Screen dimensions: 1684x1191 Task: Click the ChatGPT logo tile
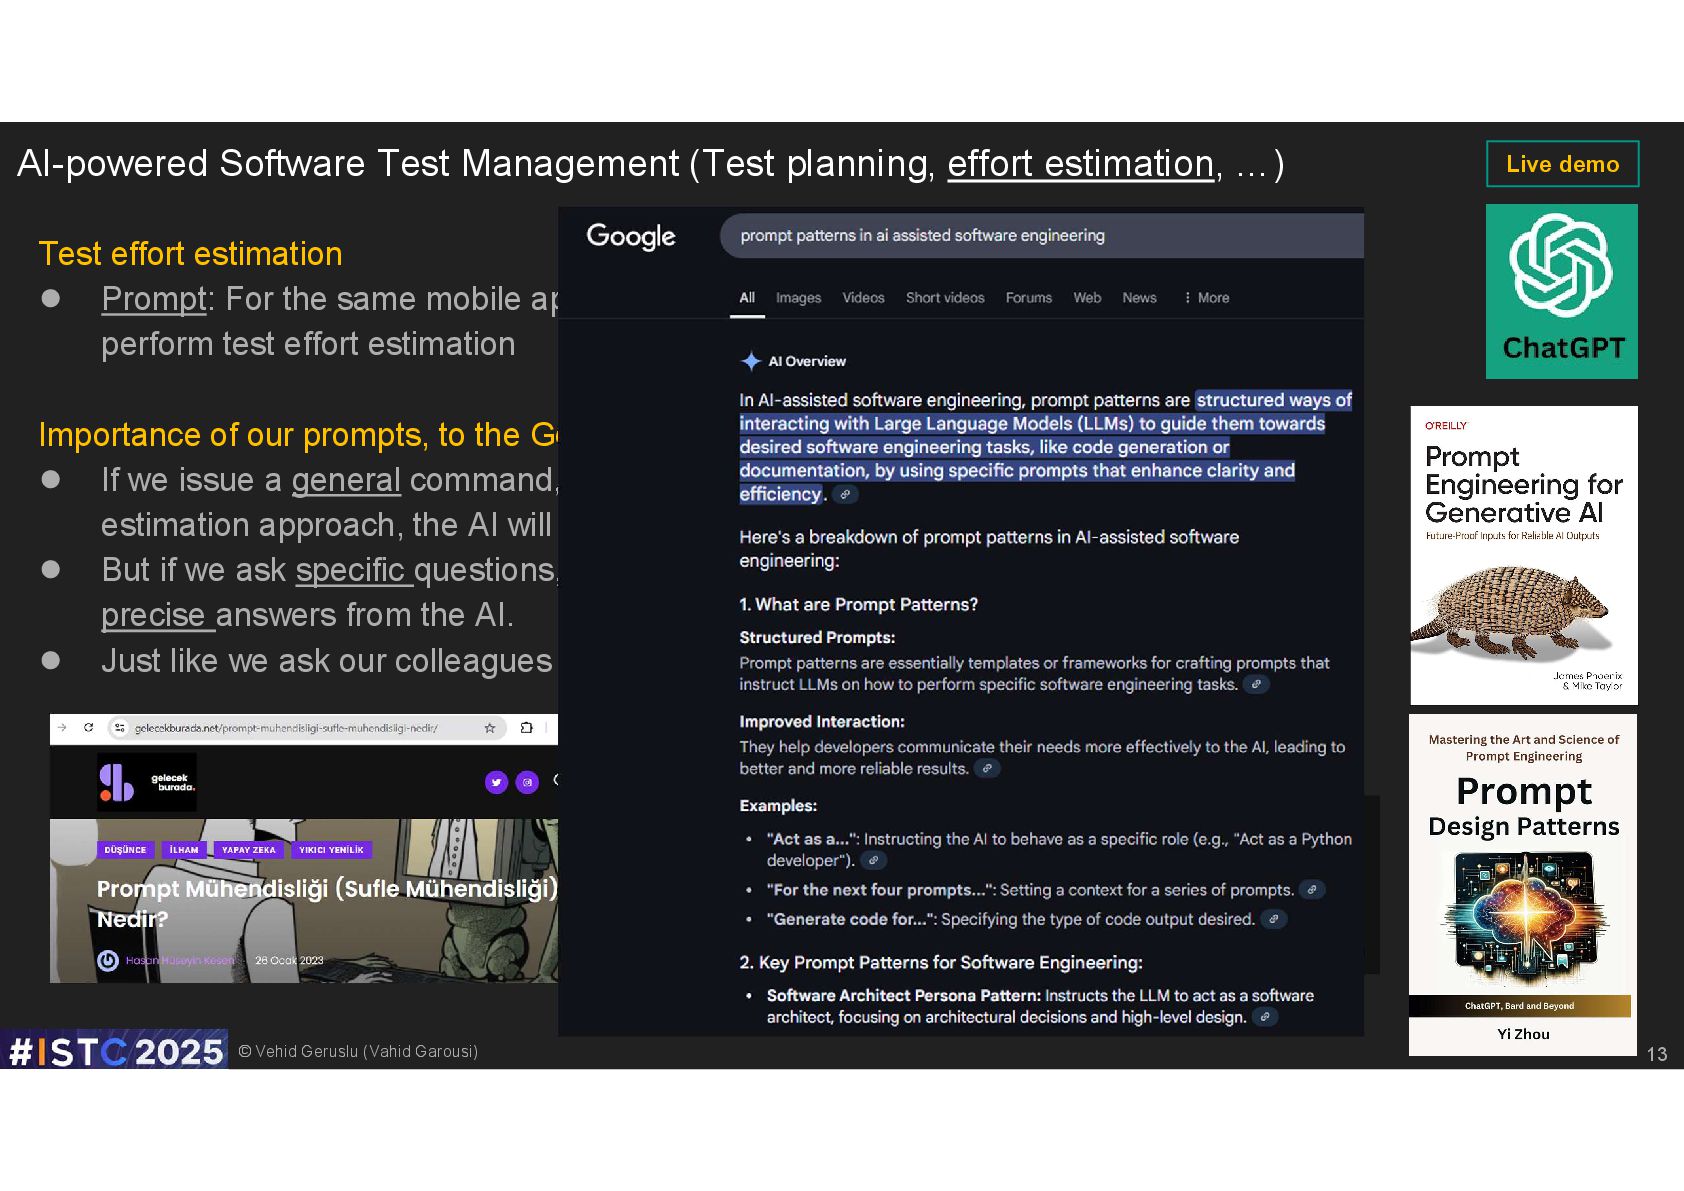(x=1562, y=291)
